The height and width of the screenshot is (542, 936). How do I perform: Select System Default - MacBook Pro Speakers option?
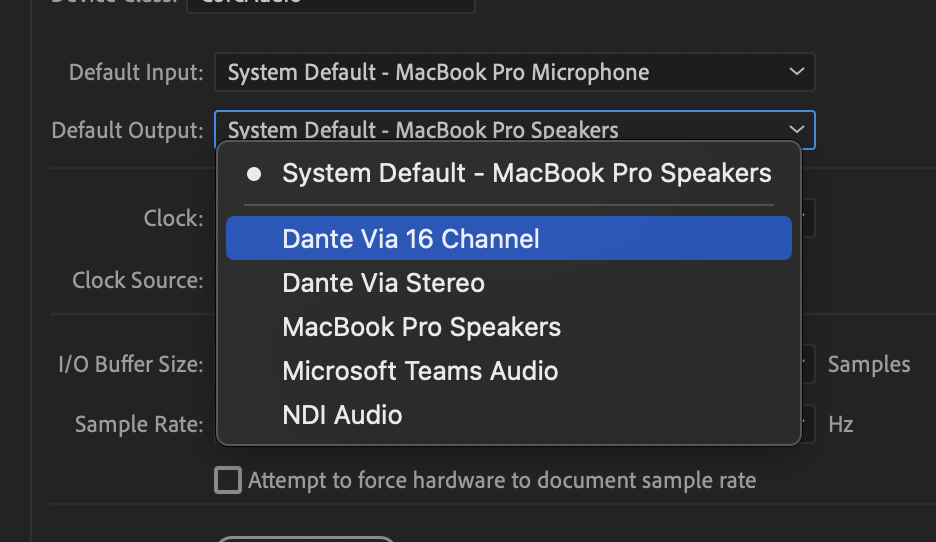point(526,173)
